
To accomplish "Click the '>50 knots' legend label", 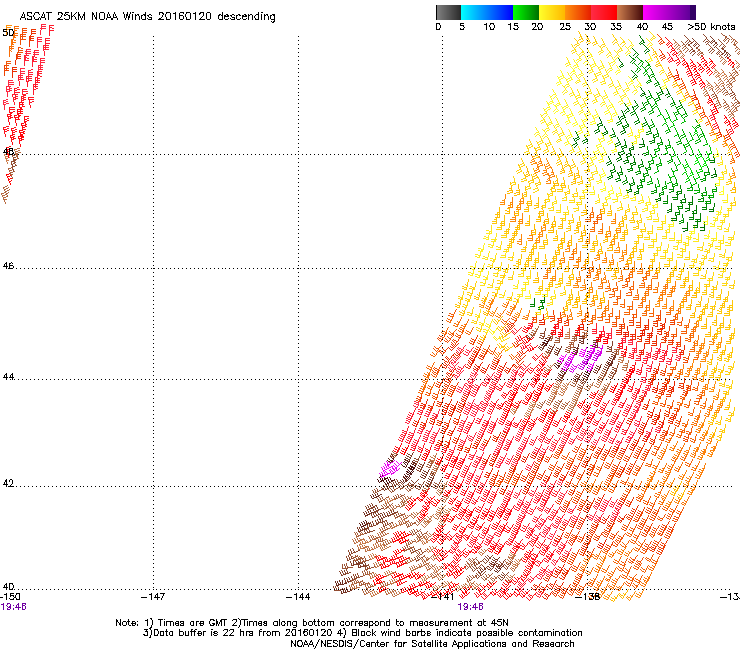I will click(x=711, y=27).
